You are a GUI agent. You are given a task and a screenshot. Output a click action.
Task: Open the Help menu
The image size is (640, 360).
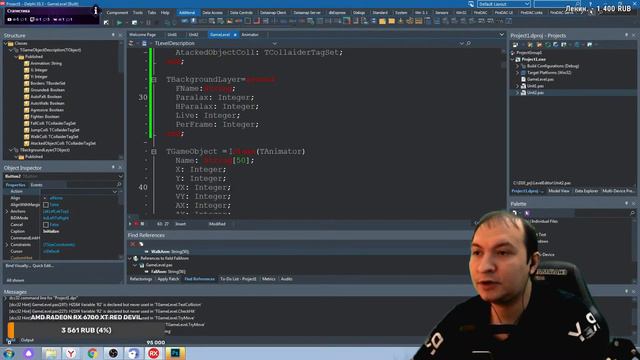[165, 13]
